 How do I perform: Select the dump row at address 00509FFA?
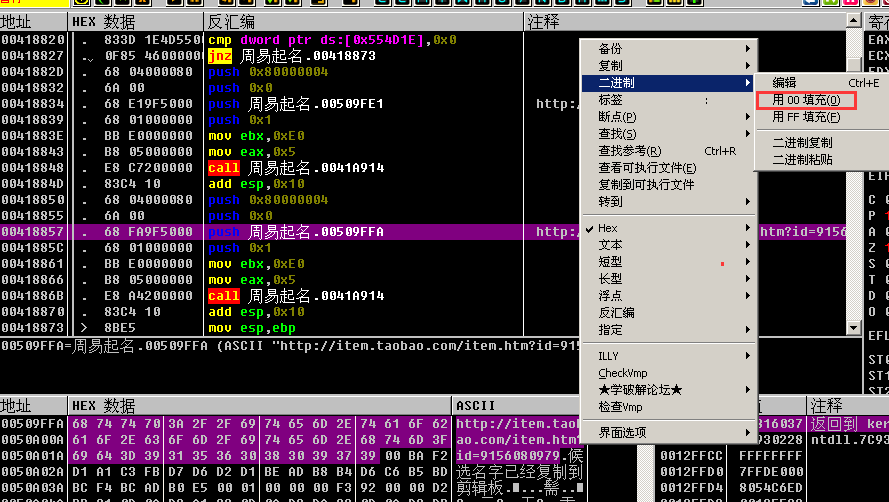coord(289,424)
